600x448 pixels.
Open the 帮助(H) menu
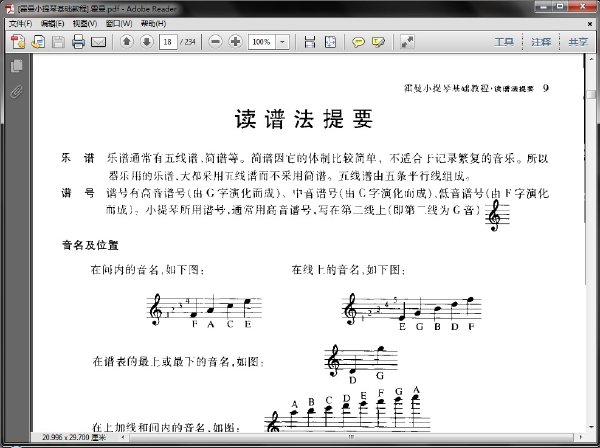(153, 24)
